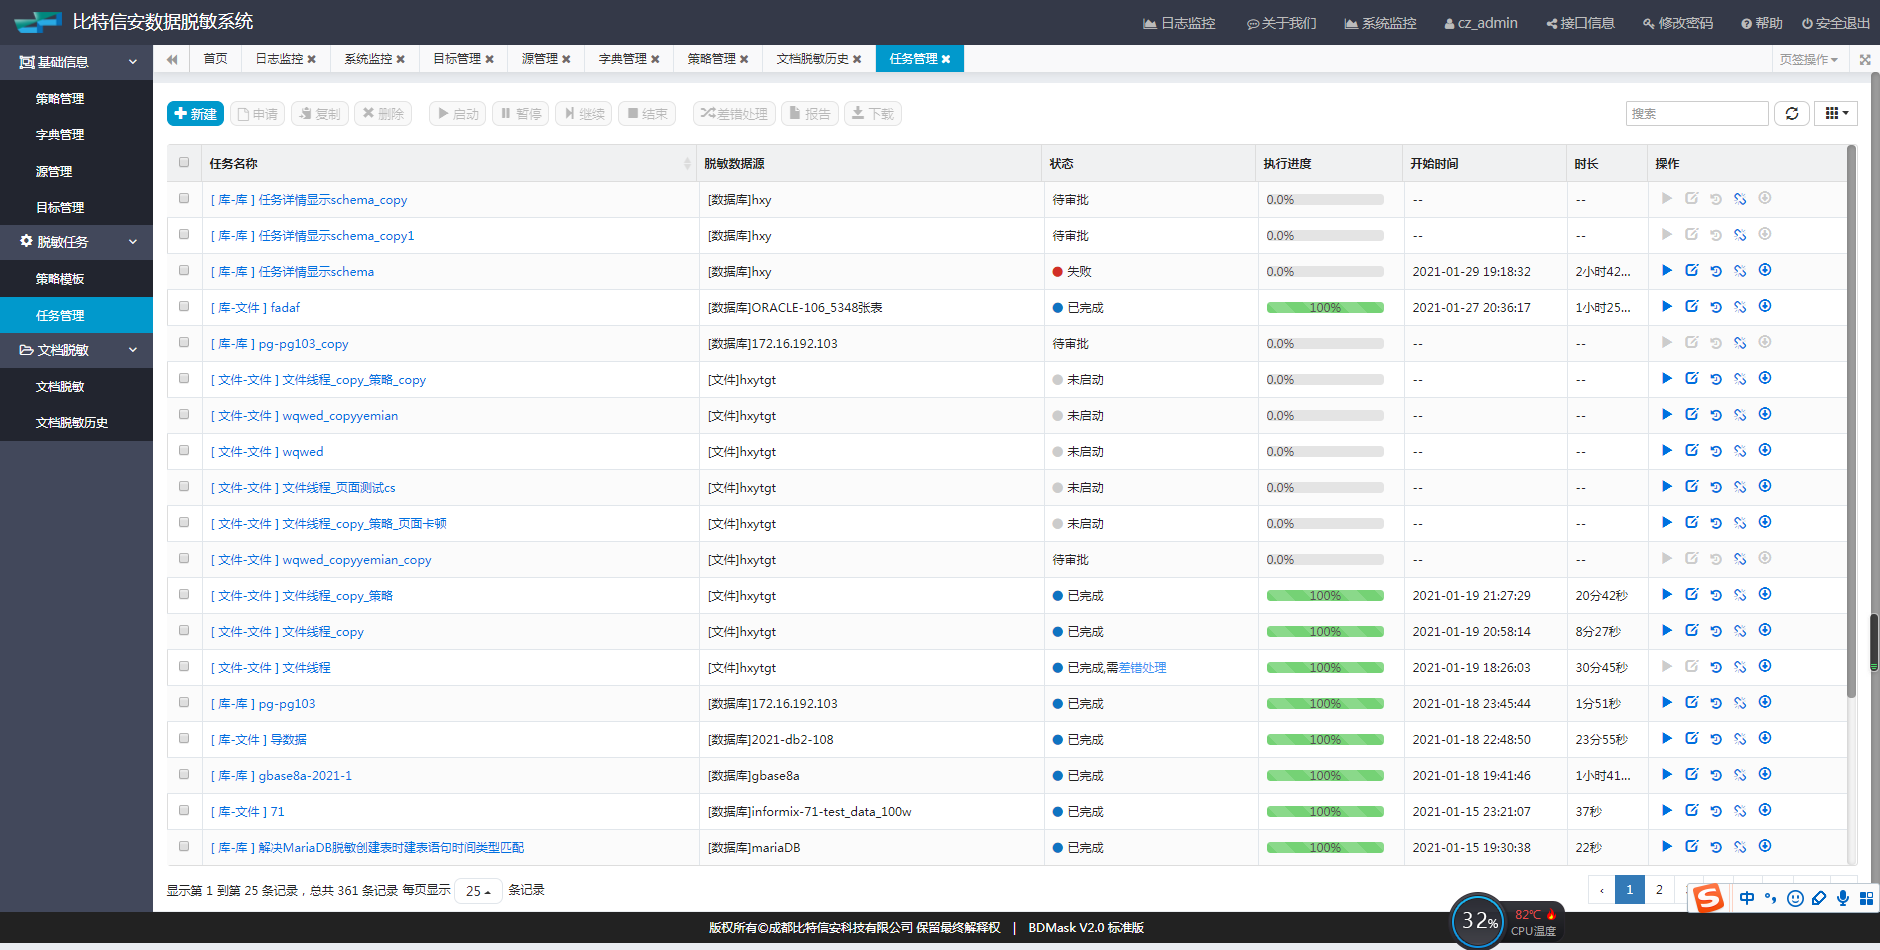
Task: Open the 页签操作 dropdown
Action: (1808, 60)
